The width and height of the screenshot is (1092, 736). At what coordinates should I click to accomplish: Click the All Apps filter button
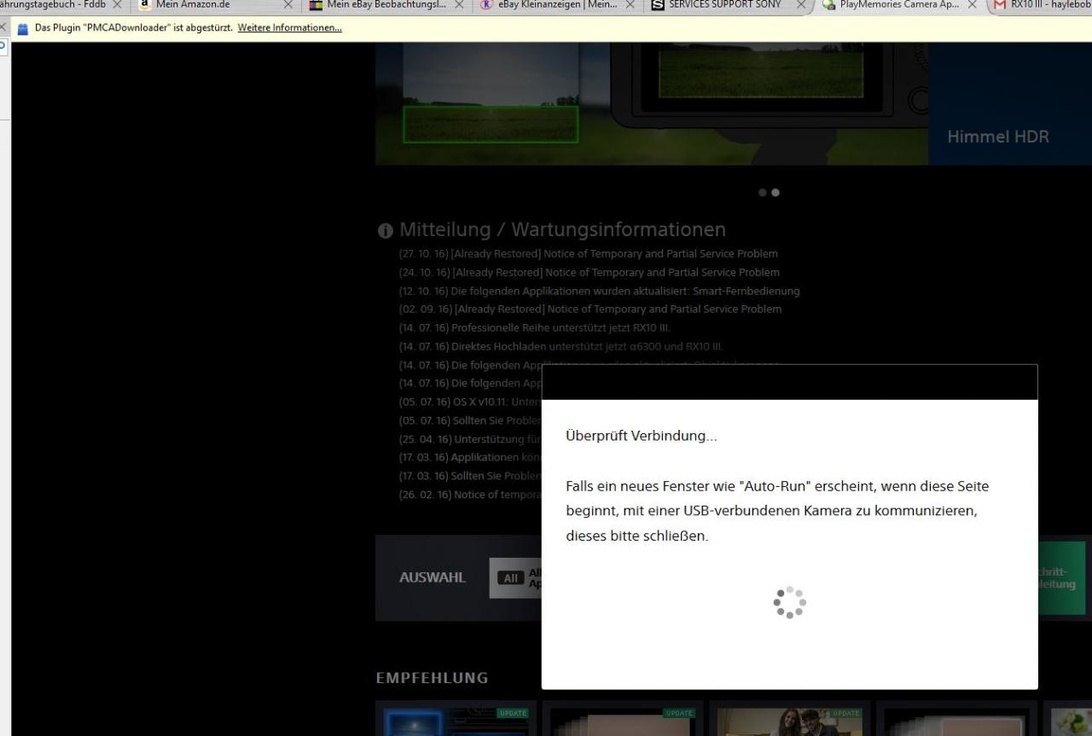point(517,578)
